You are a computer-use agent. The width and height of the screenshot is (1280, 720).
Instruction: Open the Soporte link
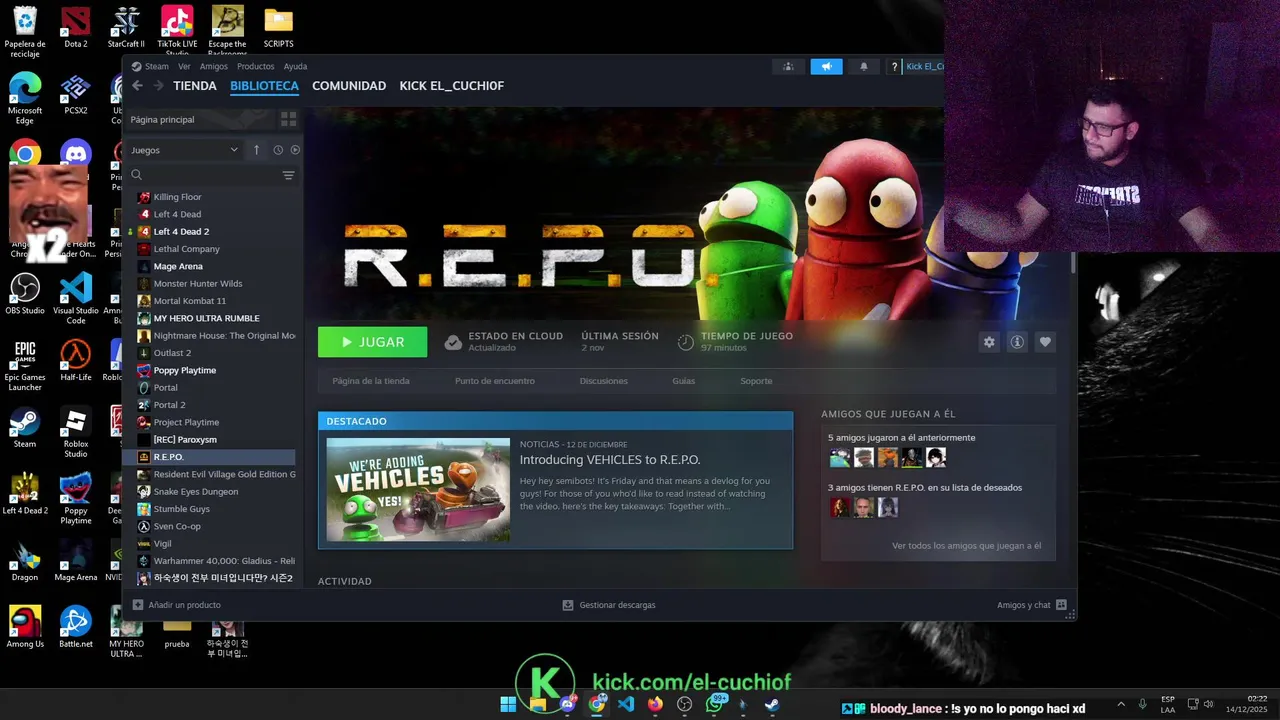[x=756, y=381]
